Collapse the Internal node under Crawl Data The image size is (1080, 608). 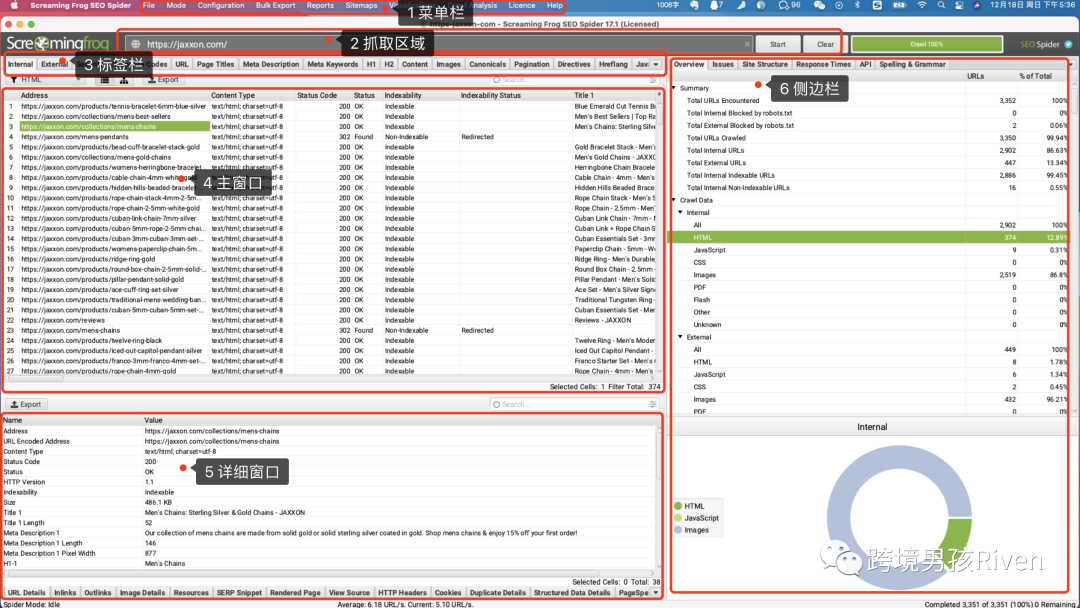[681, 212]
